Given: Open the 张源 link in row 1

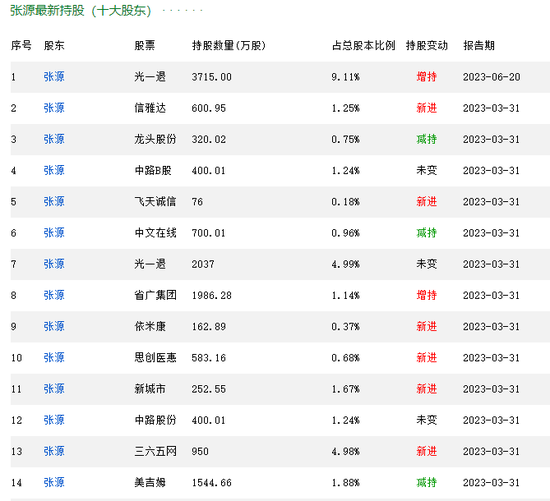Looking at the screenshot, I should (54, 77).
